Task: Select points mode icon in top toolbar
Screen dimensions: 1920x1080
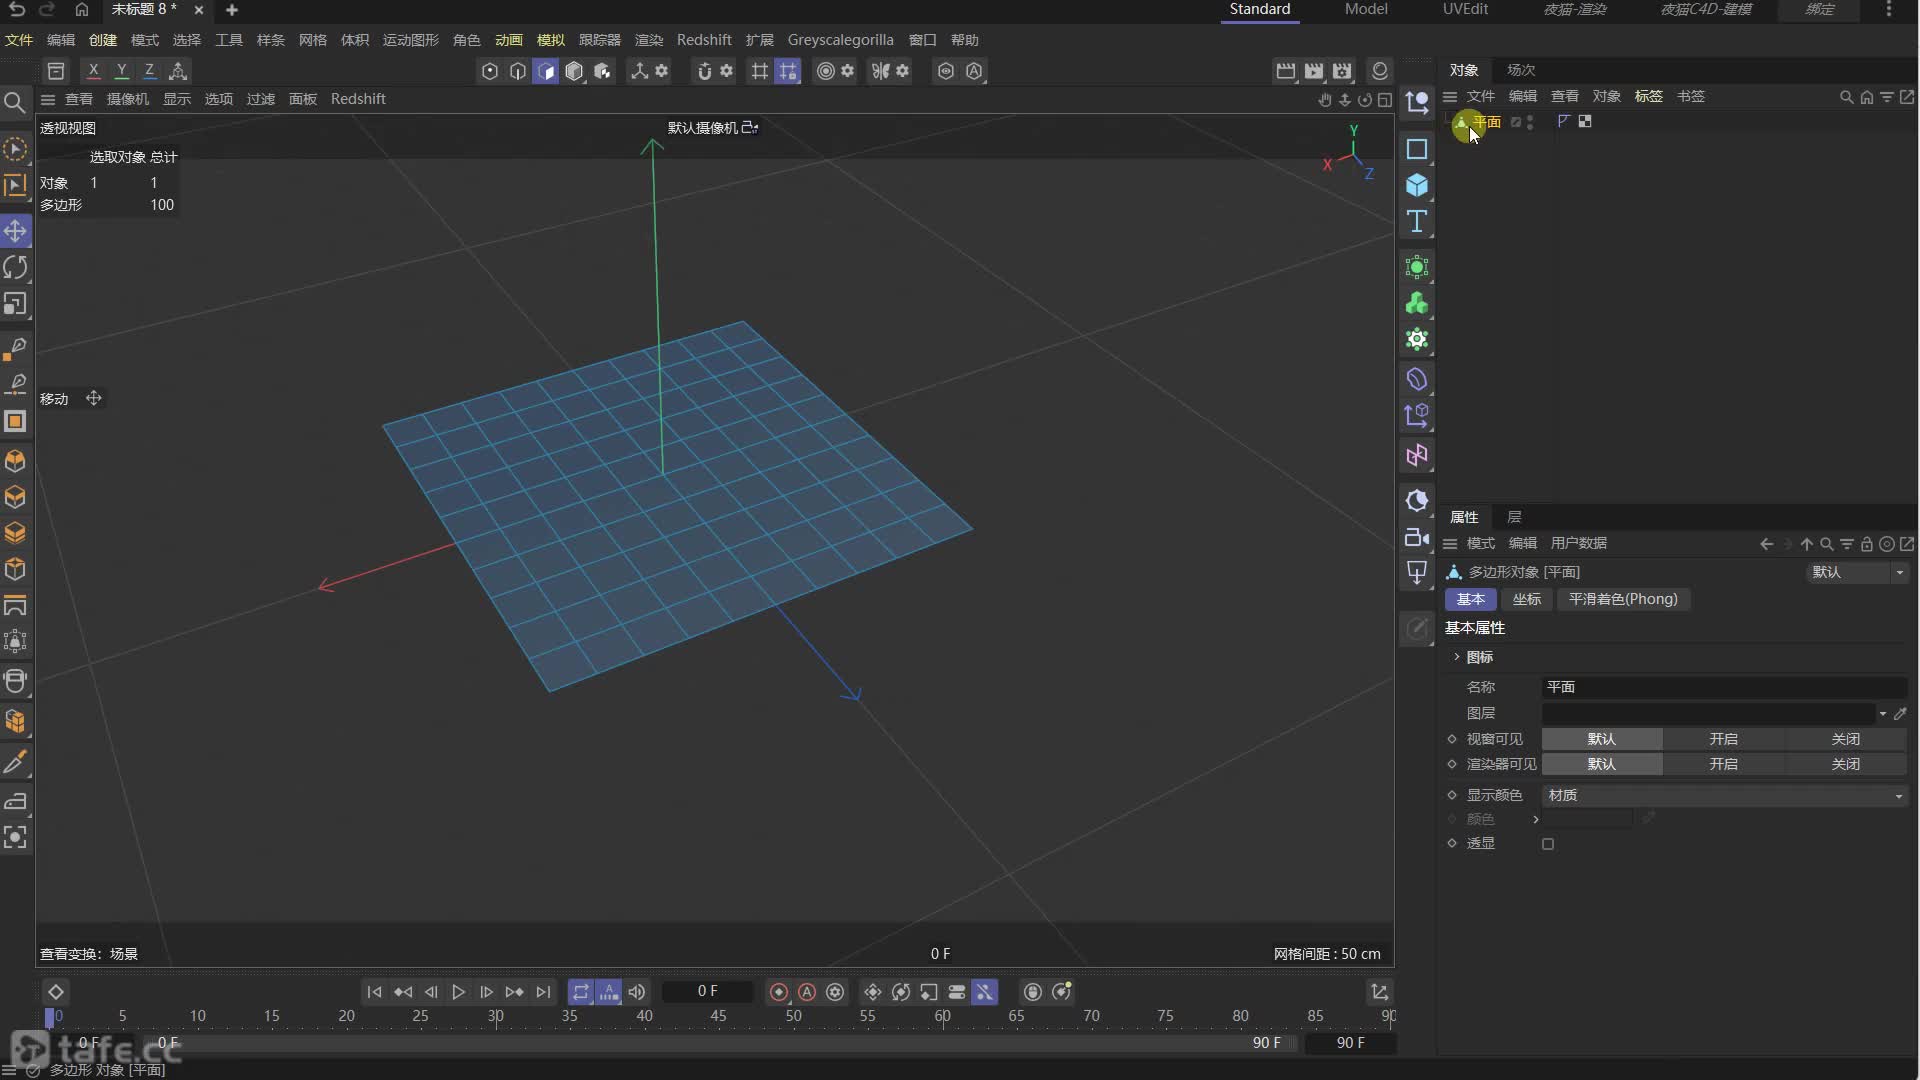Action: tap(490, 71)
